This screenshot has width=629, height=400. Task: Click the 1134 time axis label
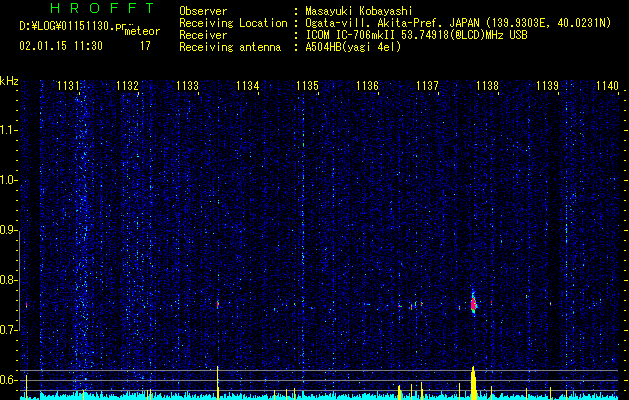coord(248,85)
